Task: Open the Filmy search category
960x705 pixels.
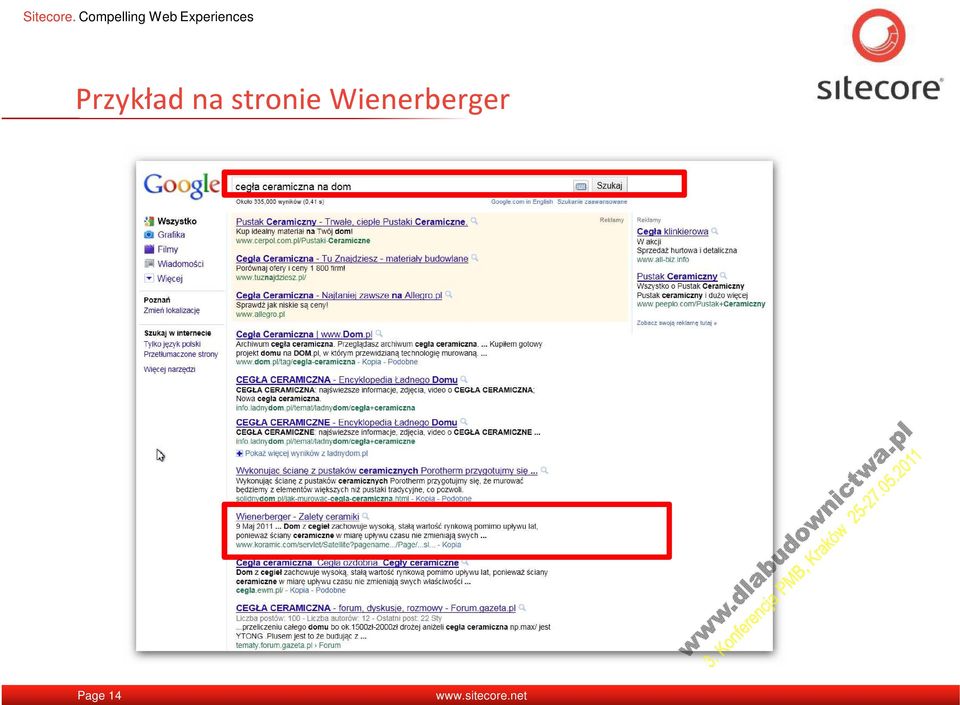Action: point(168,250)
